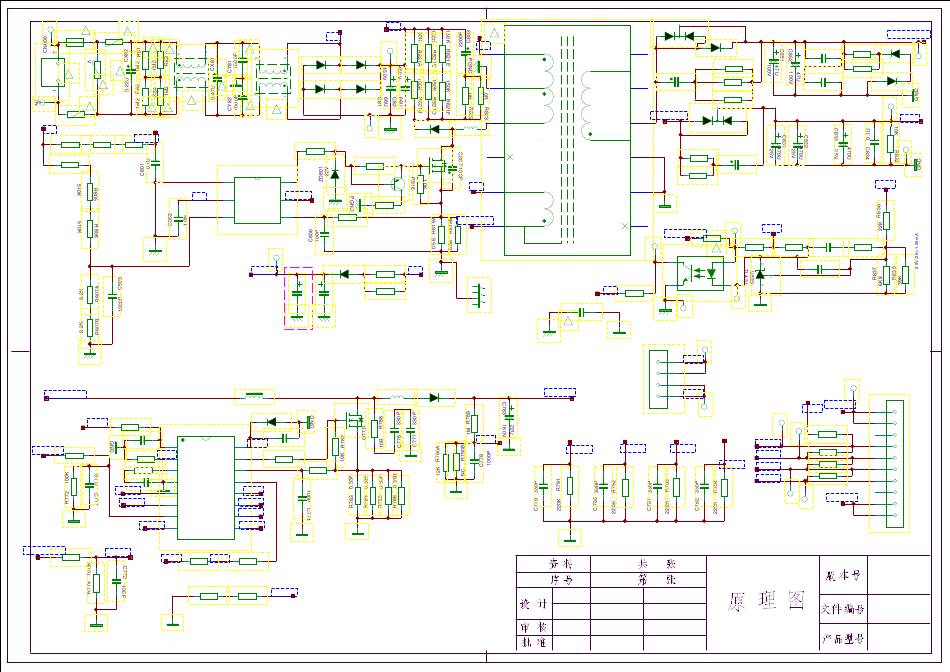Click resistor R774

click(96, 584)
